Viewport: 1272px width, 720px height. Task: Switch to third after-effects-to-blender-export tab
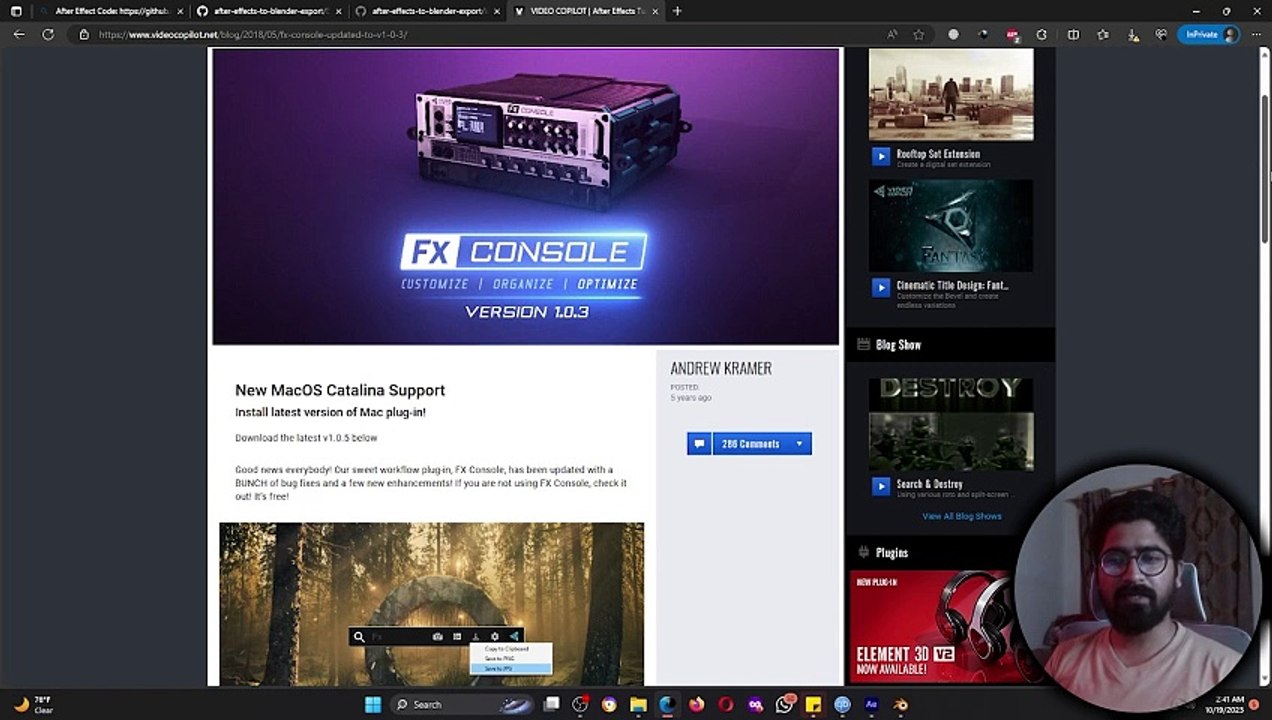pyautogui.click(x=428, y=11)
